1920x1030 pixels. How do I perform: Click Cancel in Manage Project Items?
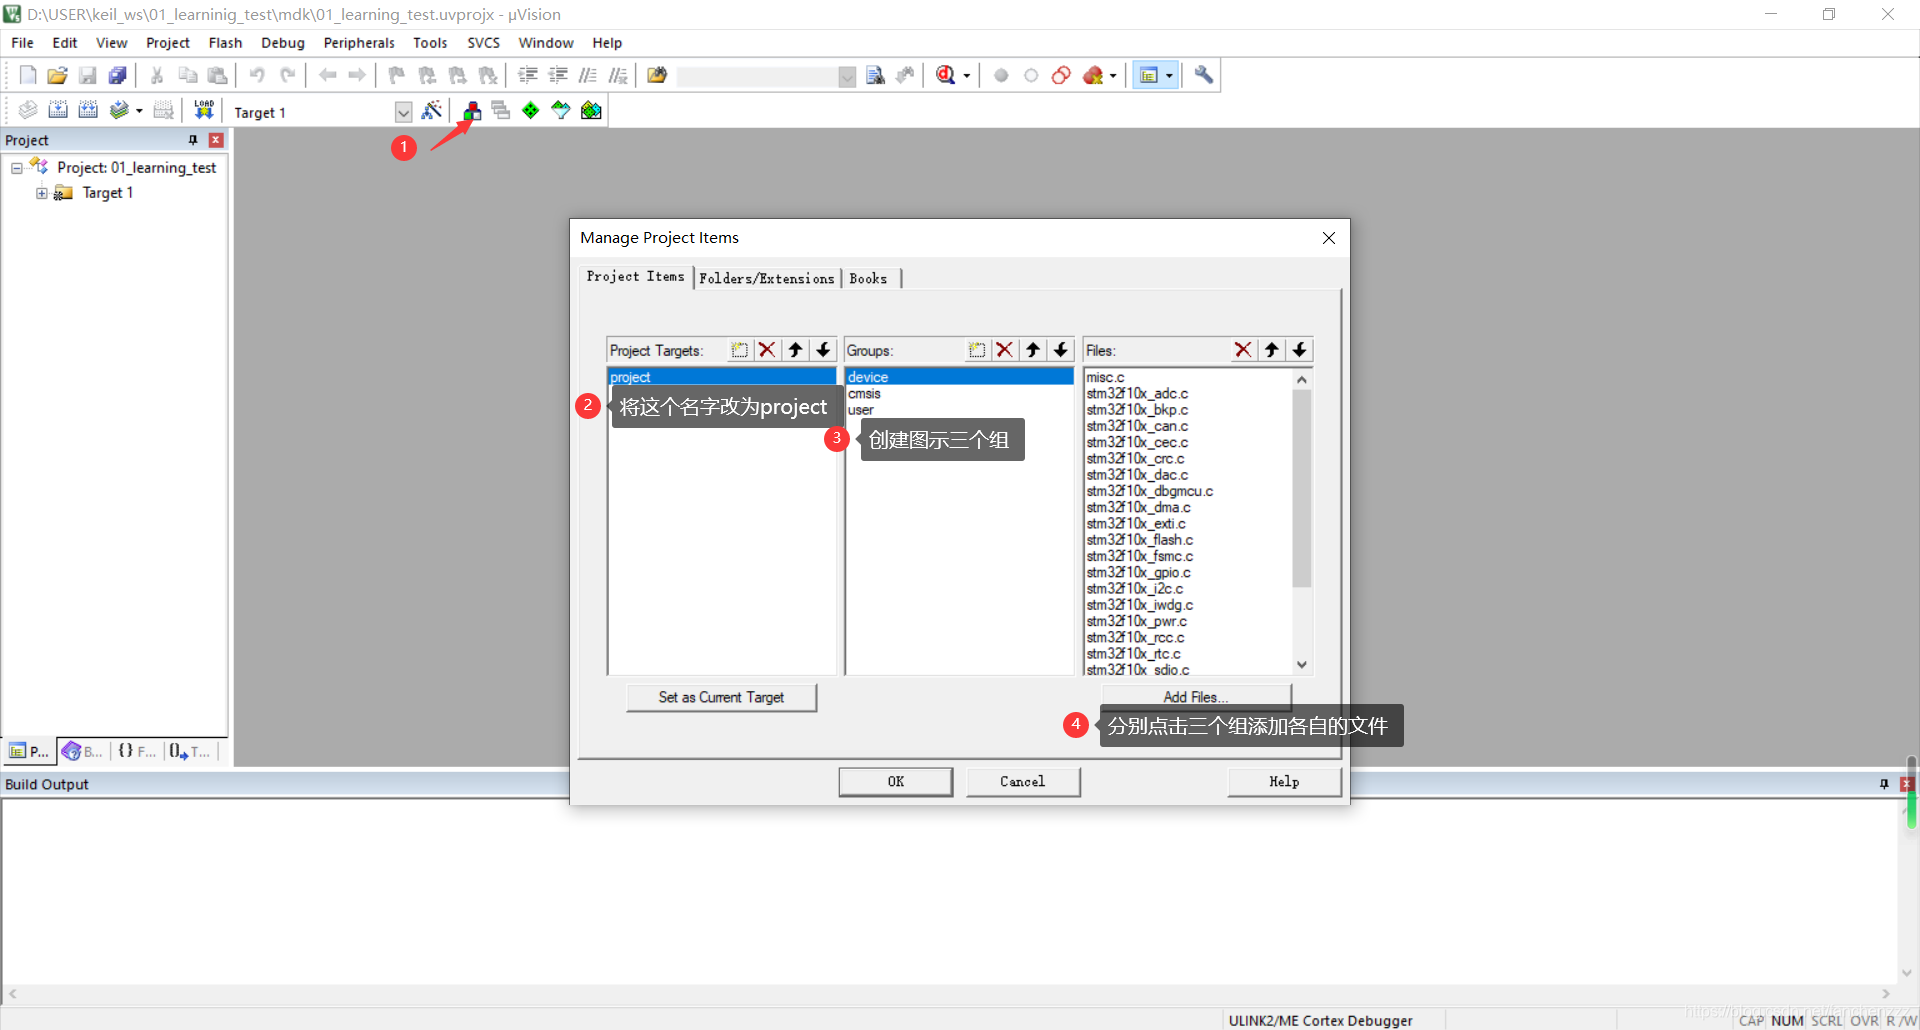pos(1023,782)
